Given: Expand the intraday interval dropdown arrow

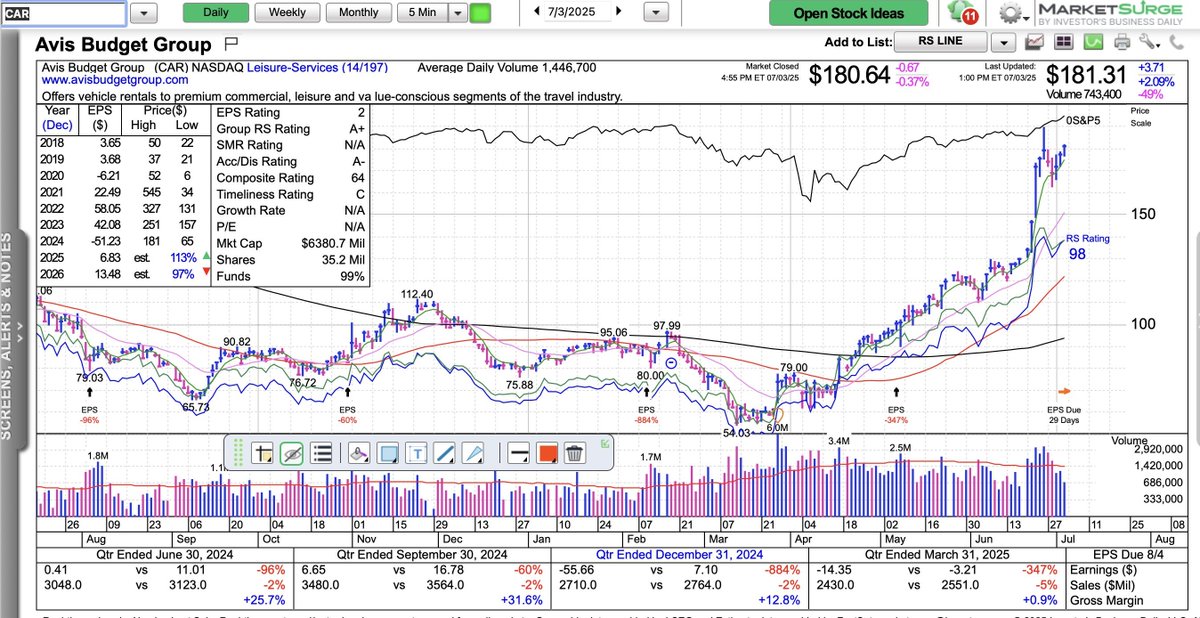Looking at the screenshot, I should click(x=457, y=13).
